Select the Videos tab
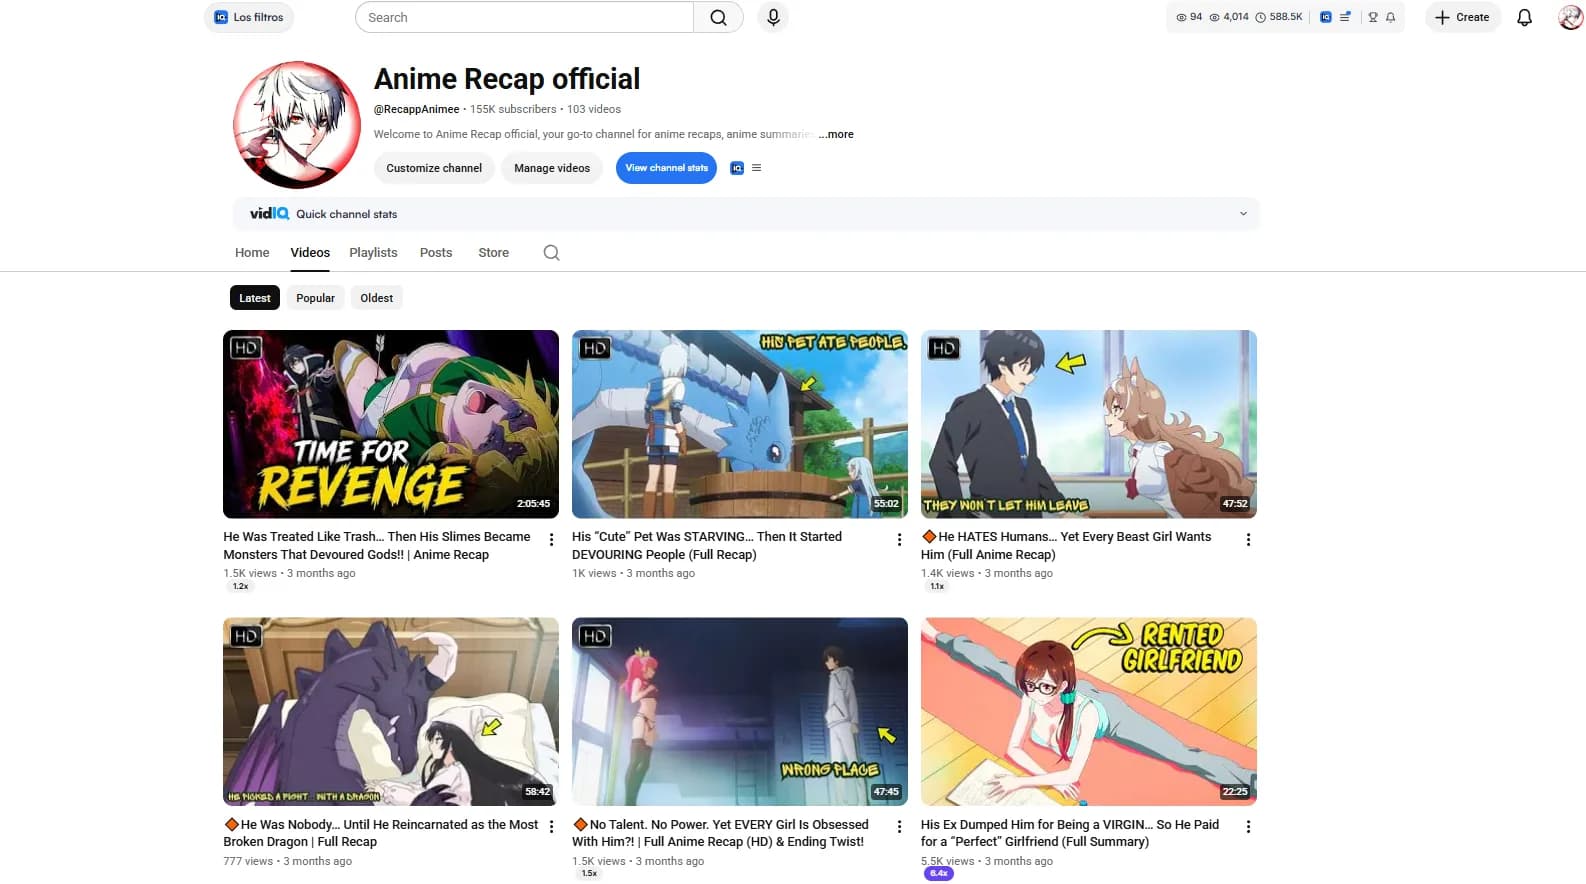Viewport: 1586px width, 884px height. (x=310, y=253)
